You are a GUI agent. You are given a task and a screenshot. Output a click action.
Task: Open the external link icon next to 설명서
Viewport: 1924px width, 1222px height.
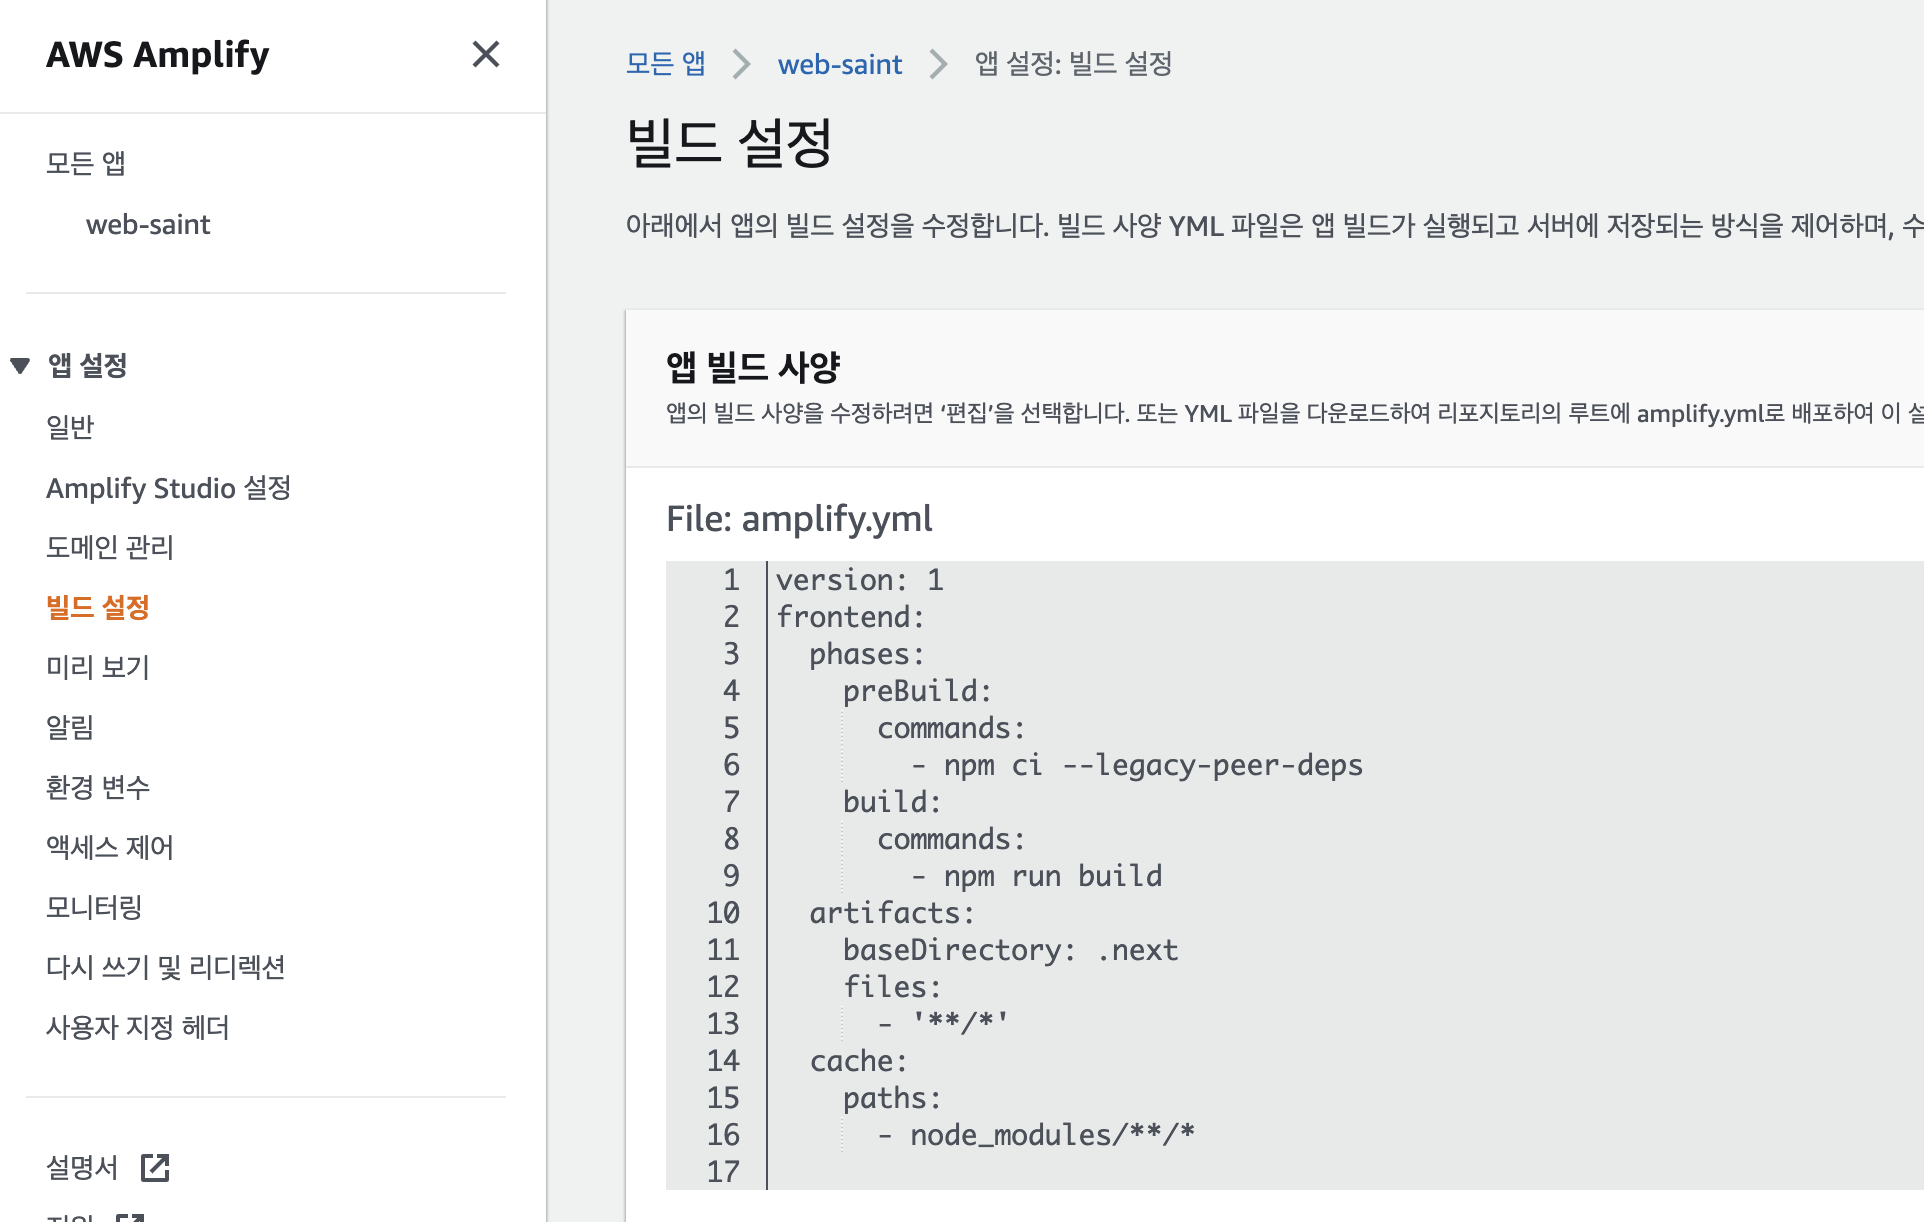[x=155, y=1167]
